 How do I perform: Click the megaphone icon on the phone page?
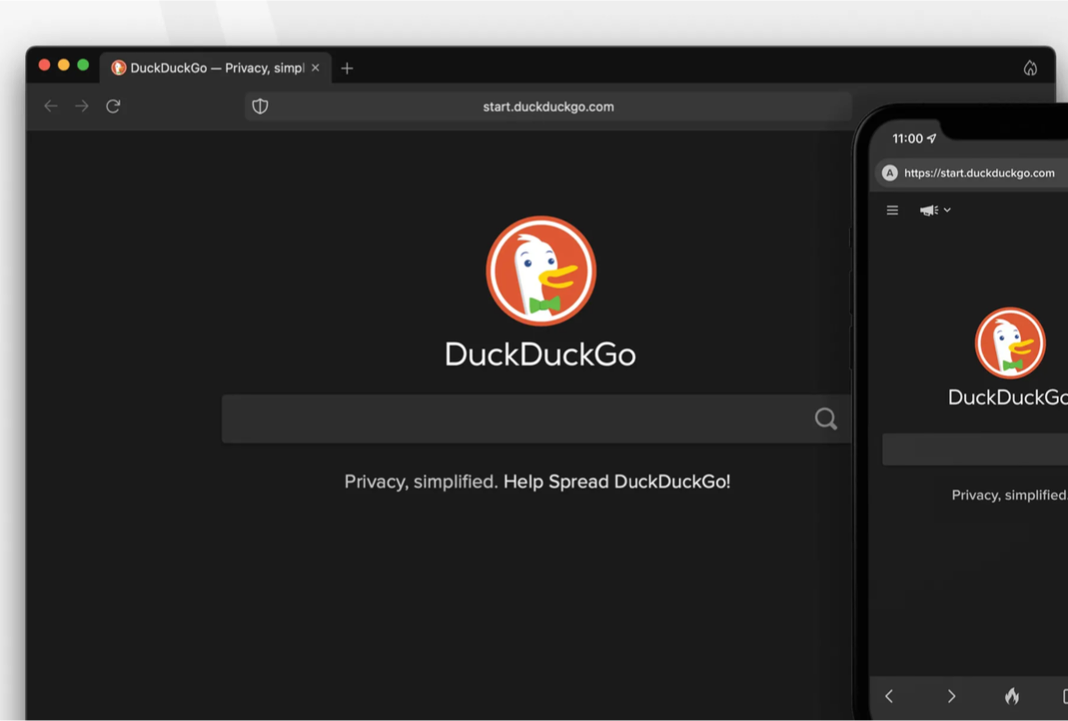click(x=928, y=210)
